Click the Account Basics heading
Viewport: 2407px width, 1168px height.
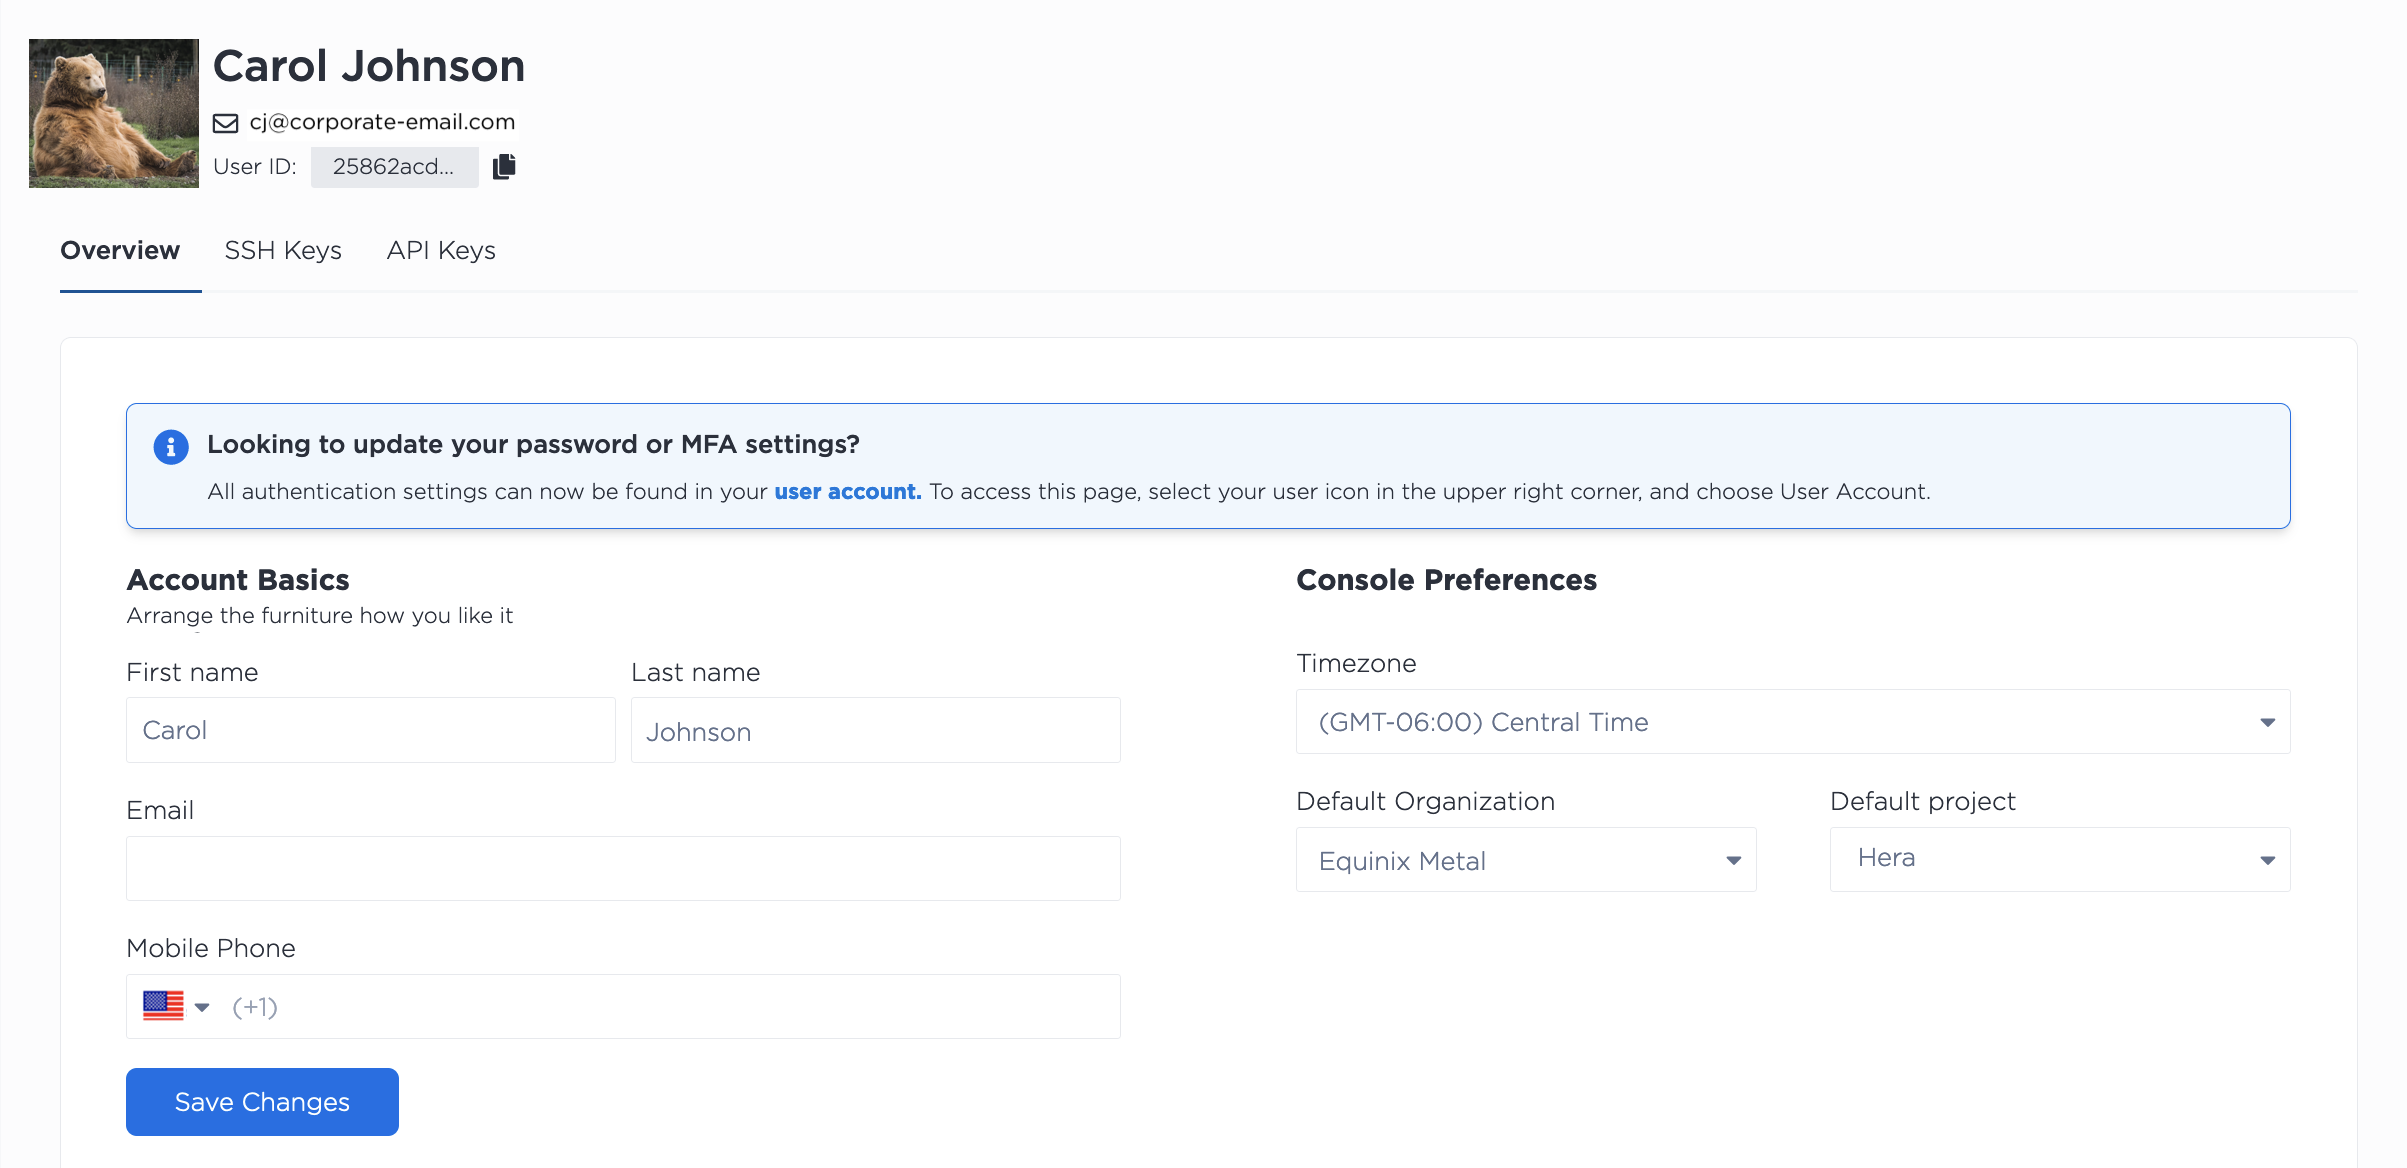point(238,580)
